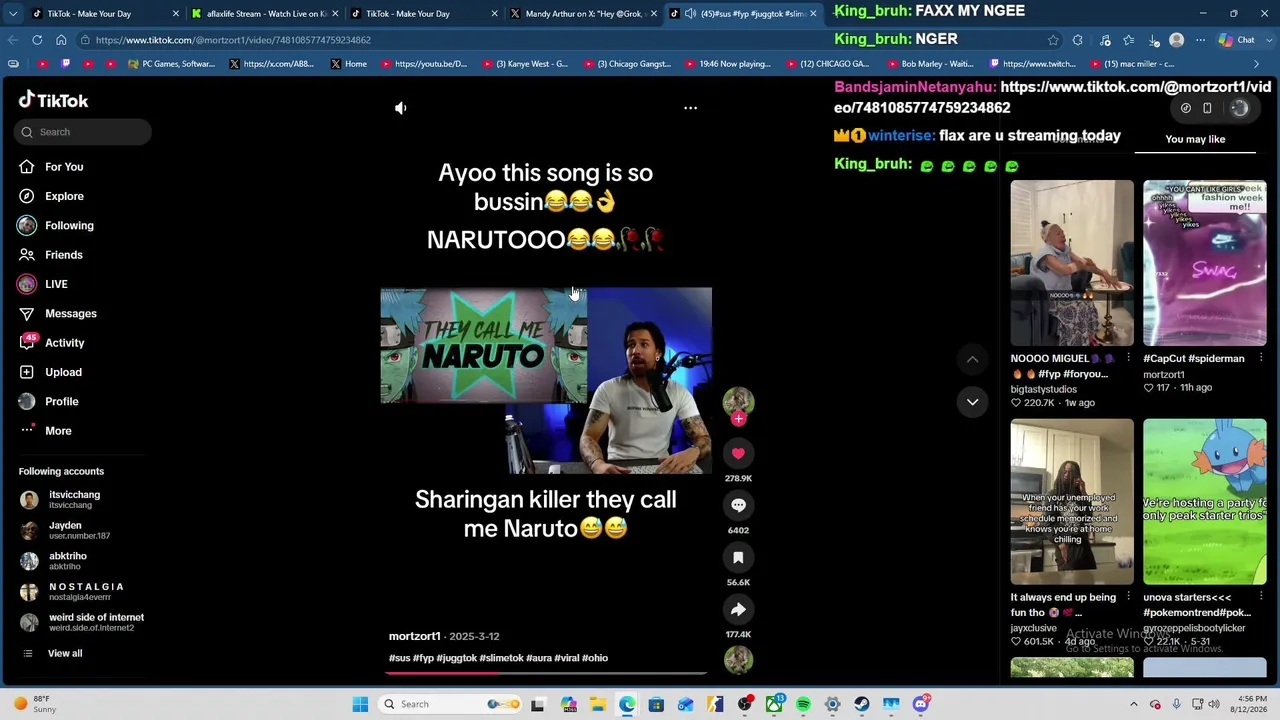The image size is (1280, 720).
Task: Open the profile avatar menu at top right
Action: tap(1239, 108)
